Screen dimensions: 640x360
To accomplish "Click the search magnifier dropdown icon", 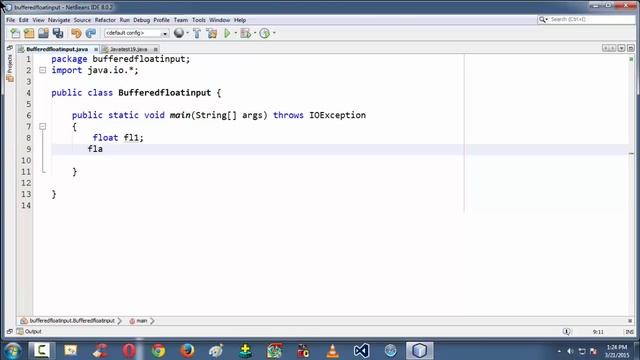I will [x=542, y=20].
